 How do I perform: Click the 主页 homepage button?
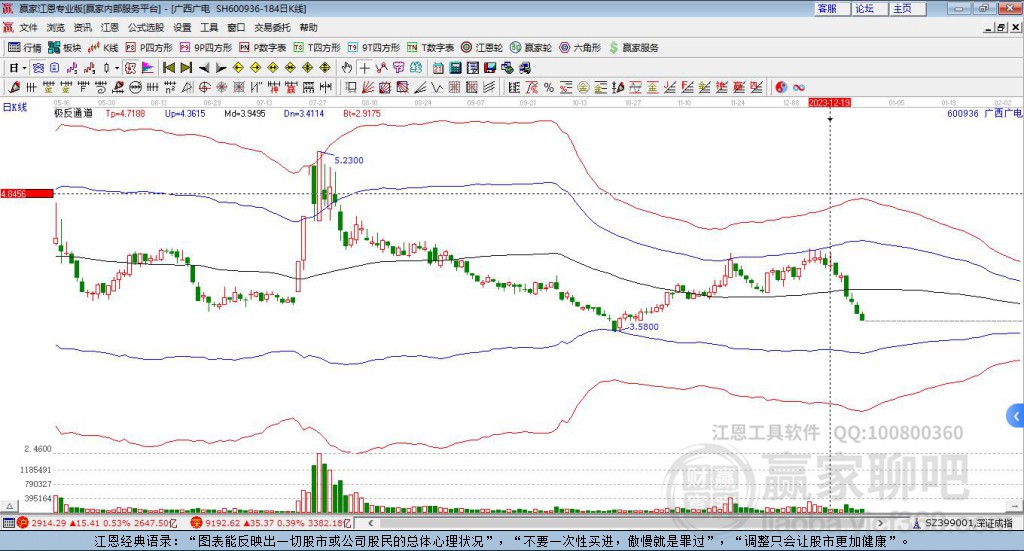[x=908, y=8]
